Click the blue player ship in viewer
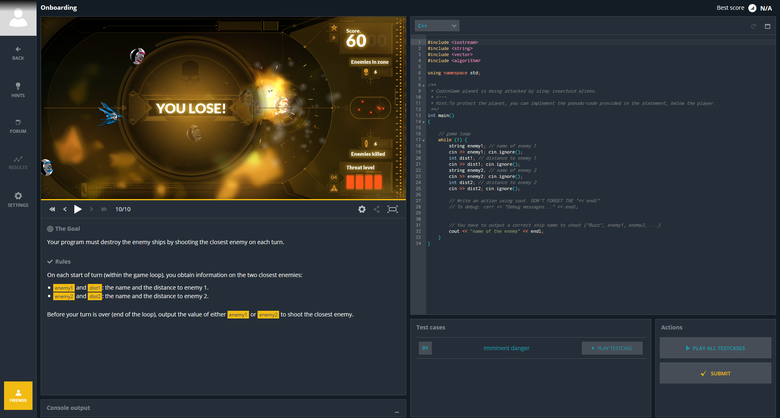The image size is (780, 418). coord(110,114)
